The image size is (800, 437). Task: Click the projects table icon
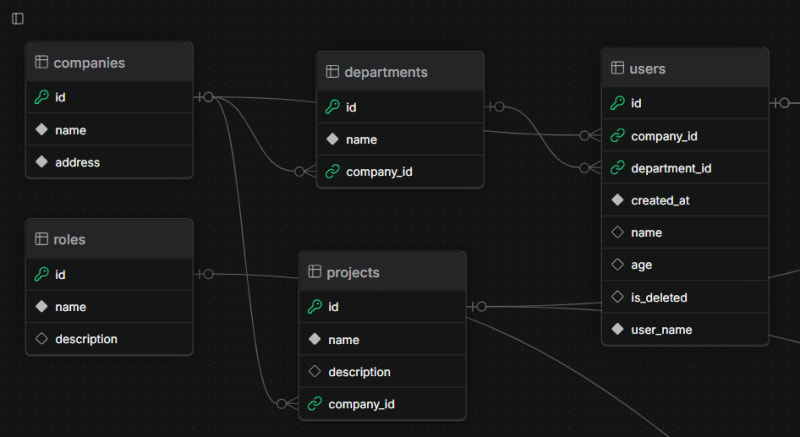point(315,272)
